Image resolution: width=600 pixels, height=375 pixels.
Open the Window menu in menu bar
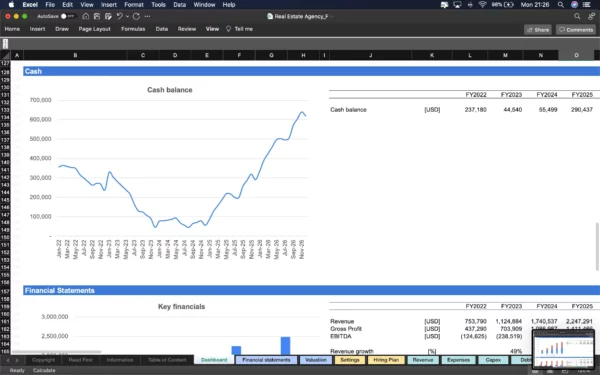(x=204, y=5)
